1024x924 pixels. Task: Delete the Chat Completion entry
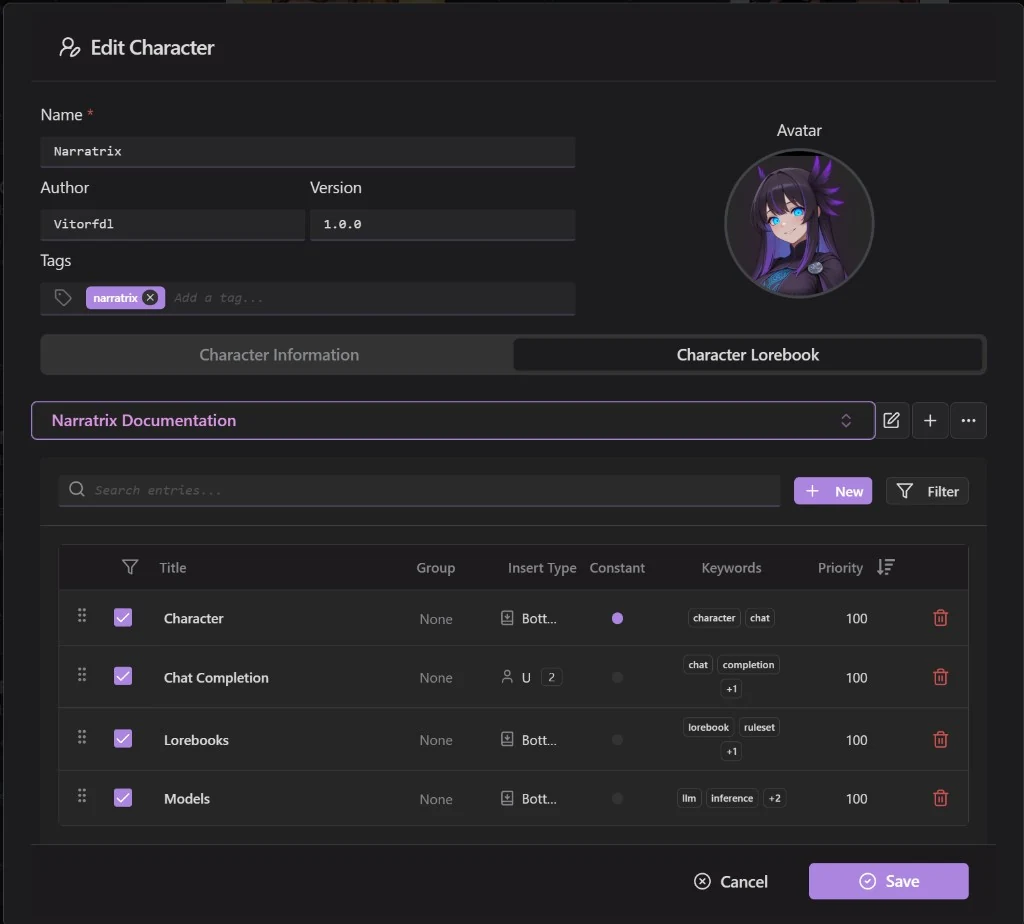(x=940, y=677)
